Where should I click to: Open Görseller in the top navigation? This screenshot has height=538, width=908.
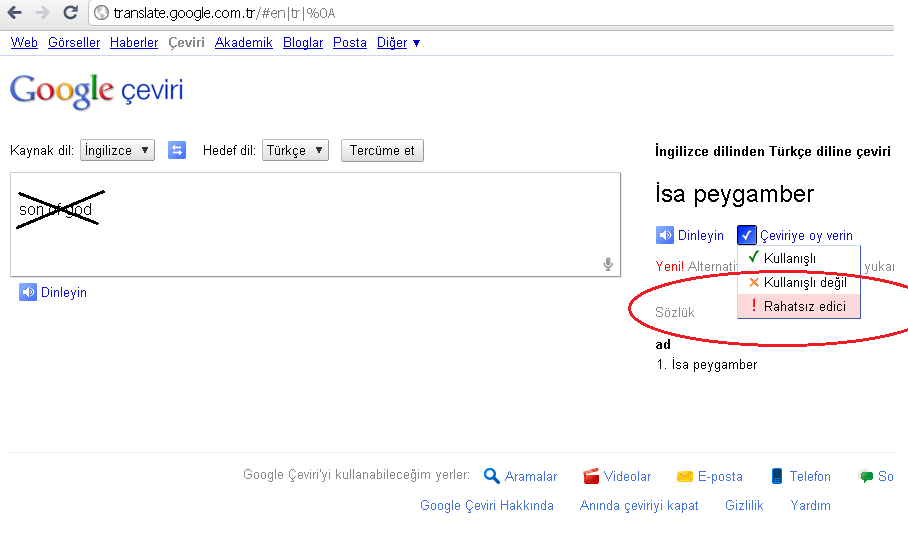coord(74,42)
